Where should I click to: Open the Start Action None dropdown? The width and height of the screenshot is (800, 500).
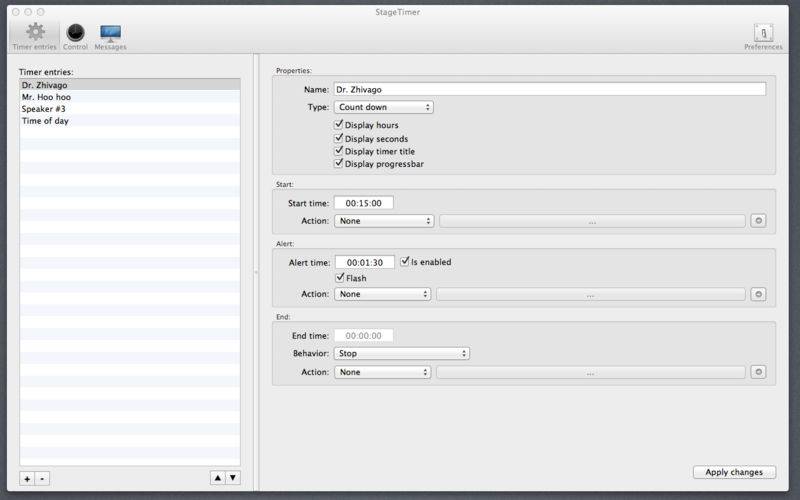[x=384, y=221]
